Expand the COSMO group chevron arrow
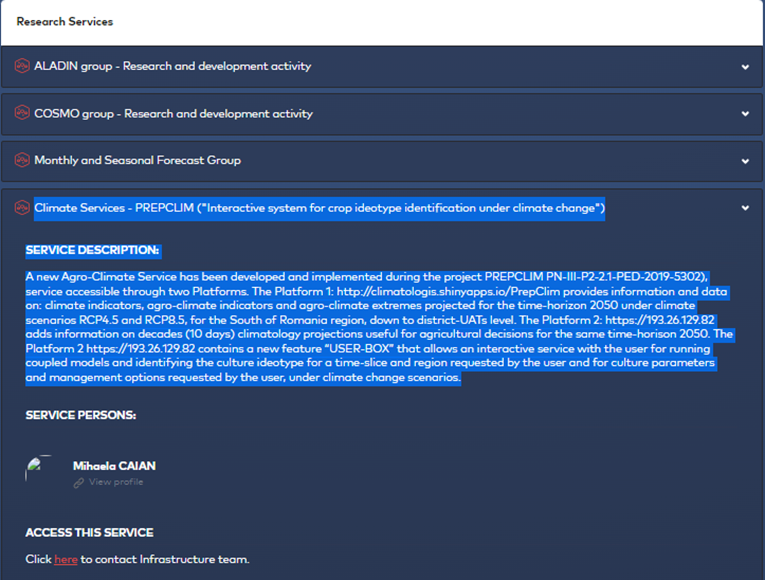 745,114
